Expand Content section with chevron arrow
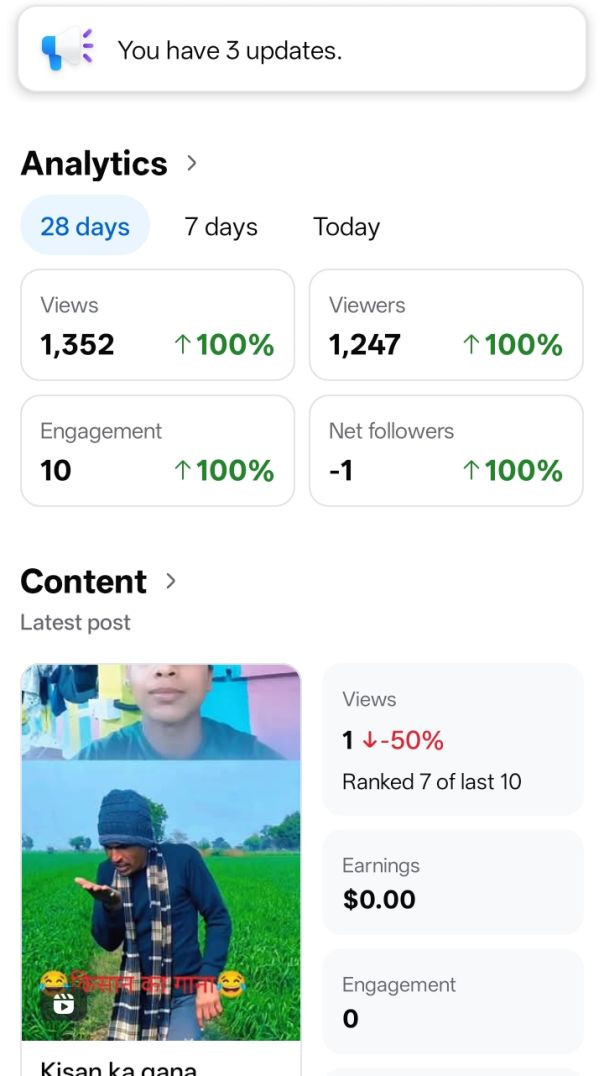Screen dimensions: 604x1076 [x=171, y=581]
